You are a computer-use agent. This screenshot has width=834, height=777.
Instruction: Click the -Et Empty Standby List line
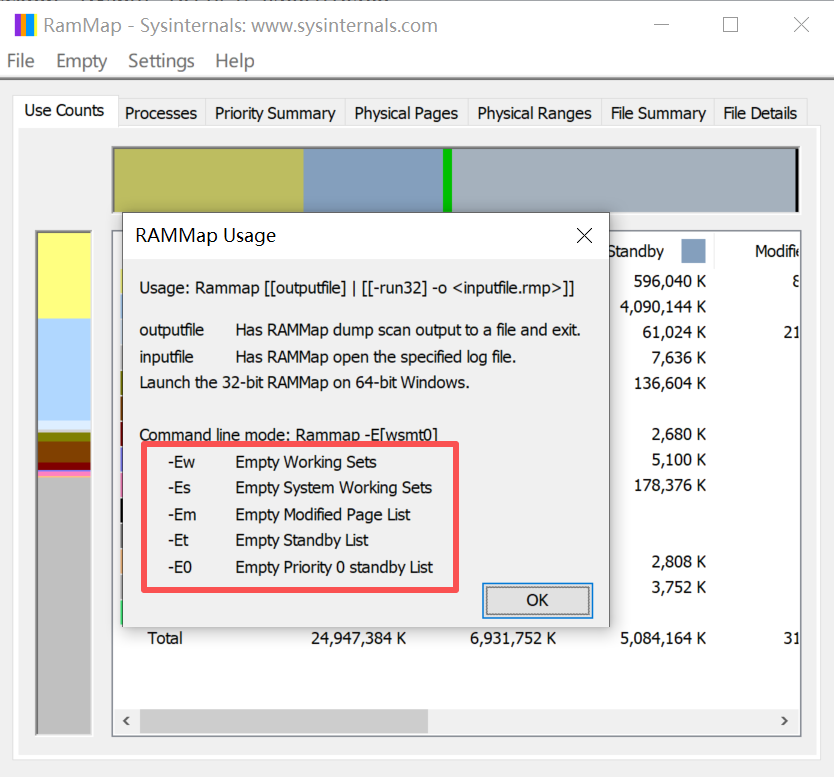coord(268,540)
